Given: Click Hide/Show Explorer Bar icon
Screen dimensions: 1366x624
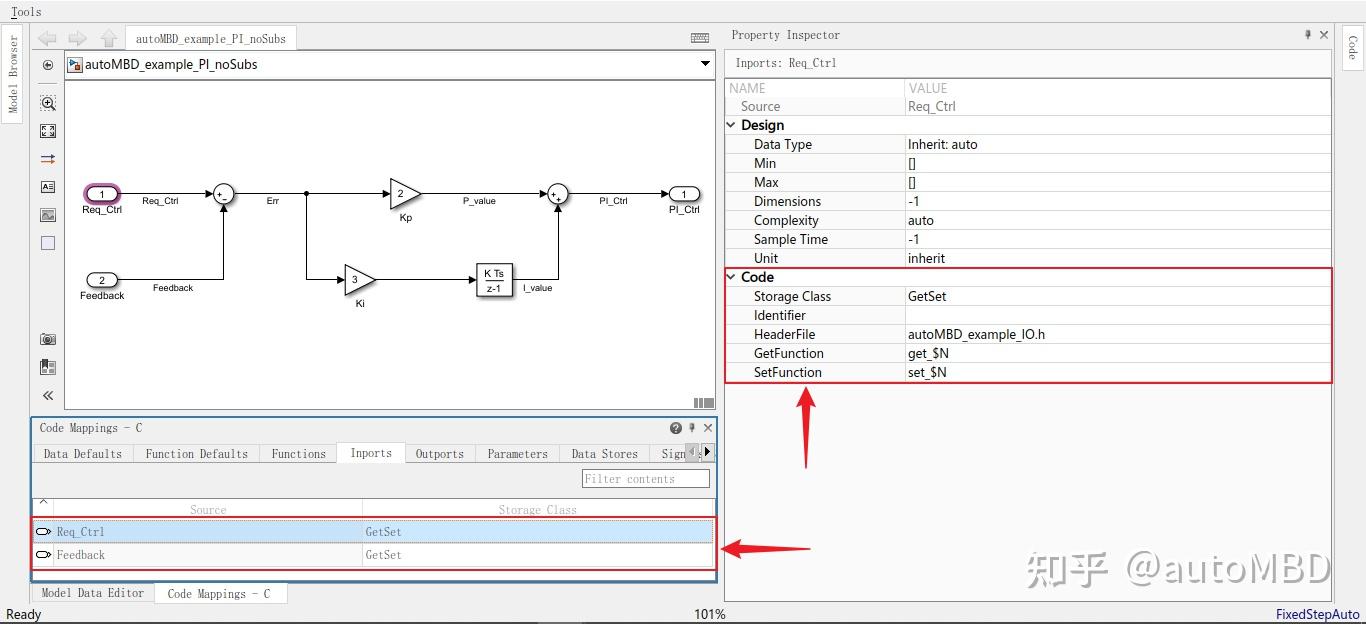Looking at the screenshot, I should pos(48,65).
